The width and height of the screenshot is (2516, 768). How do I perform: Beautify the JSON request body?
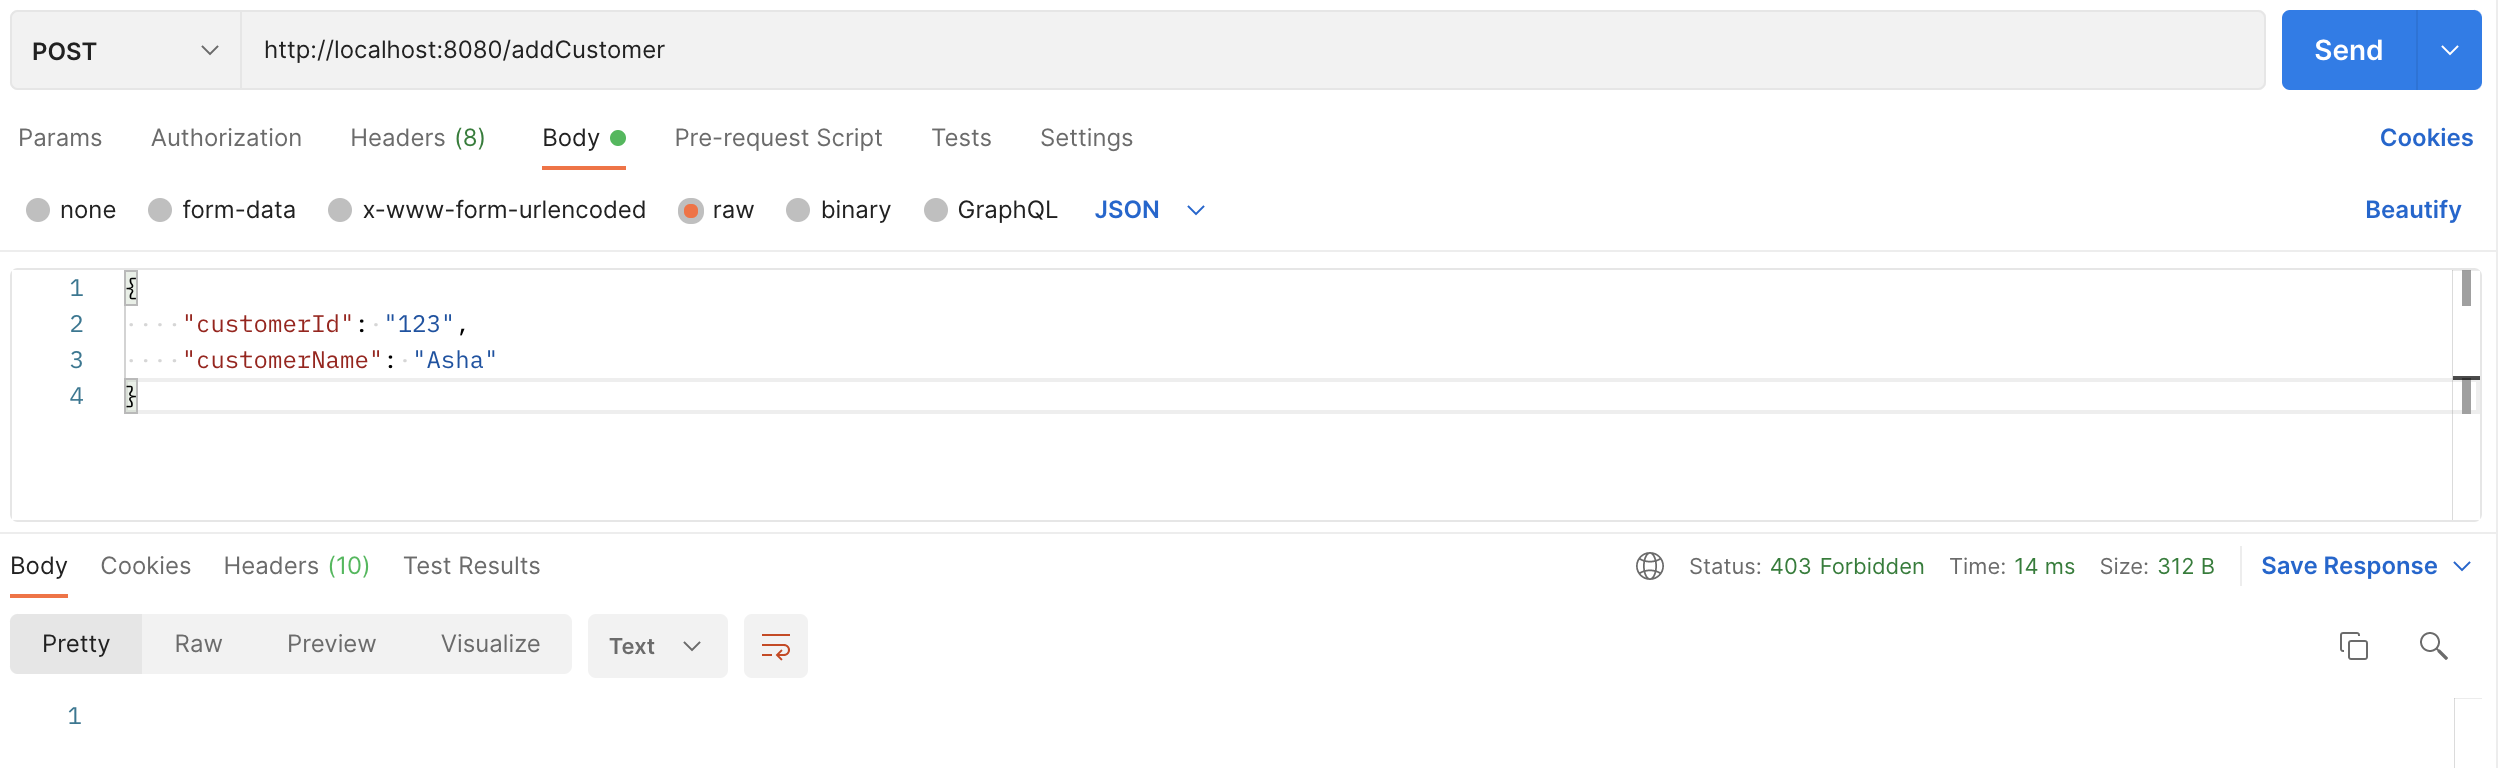coord(2414,210)
